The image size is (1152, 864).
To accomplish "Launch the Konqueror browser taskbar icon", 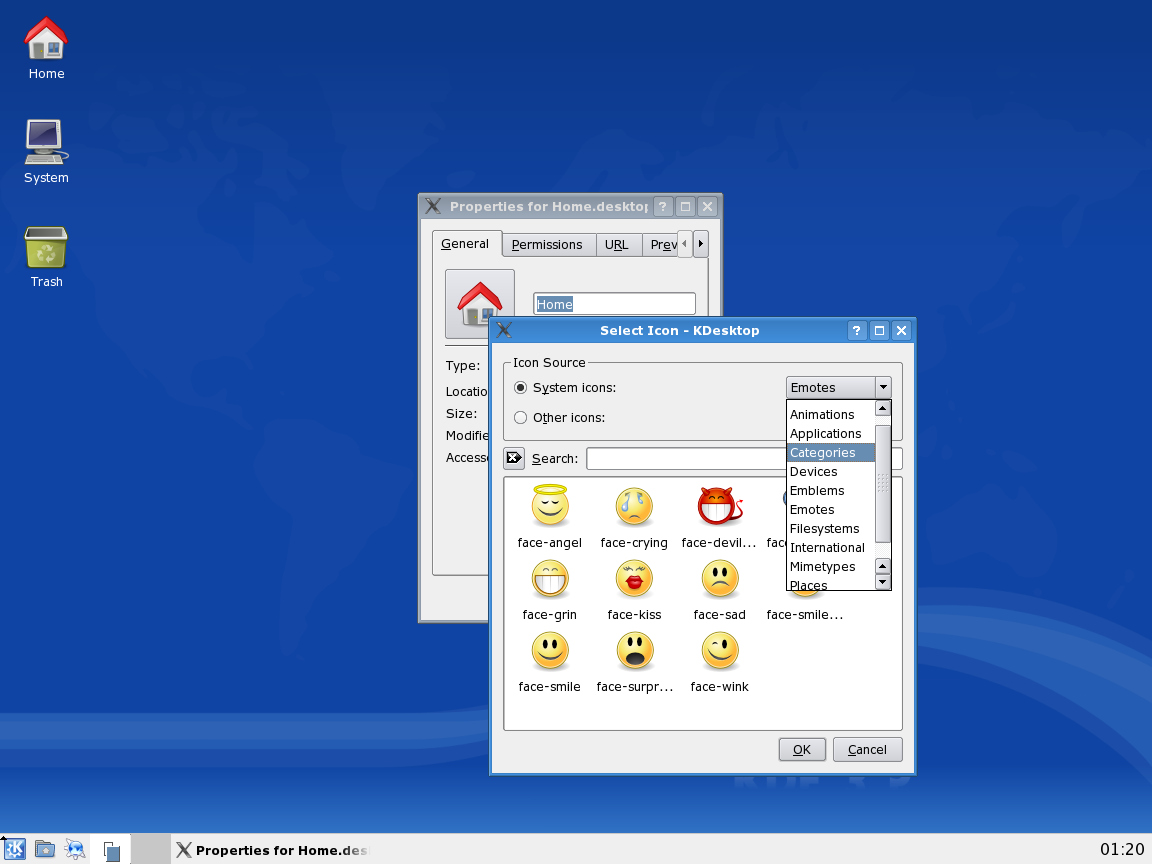I will point(75,849).
